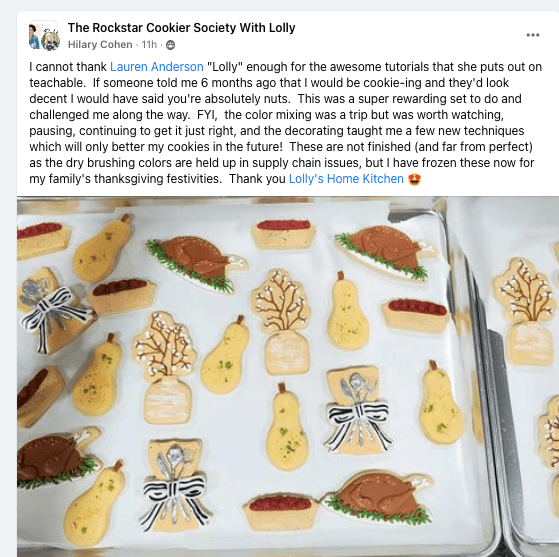
Task: Click the pear cookie near top left
Action: click(102, 248)
